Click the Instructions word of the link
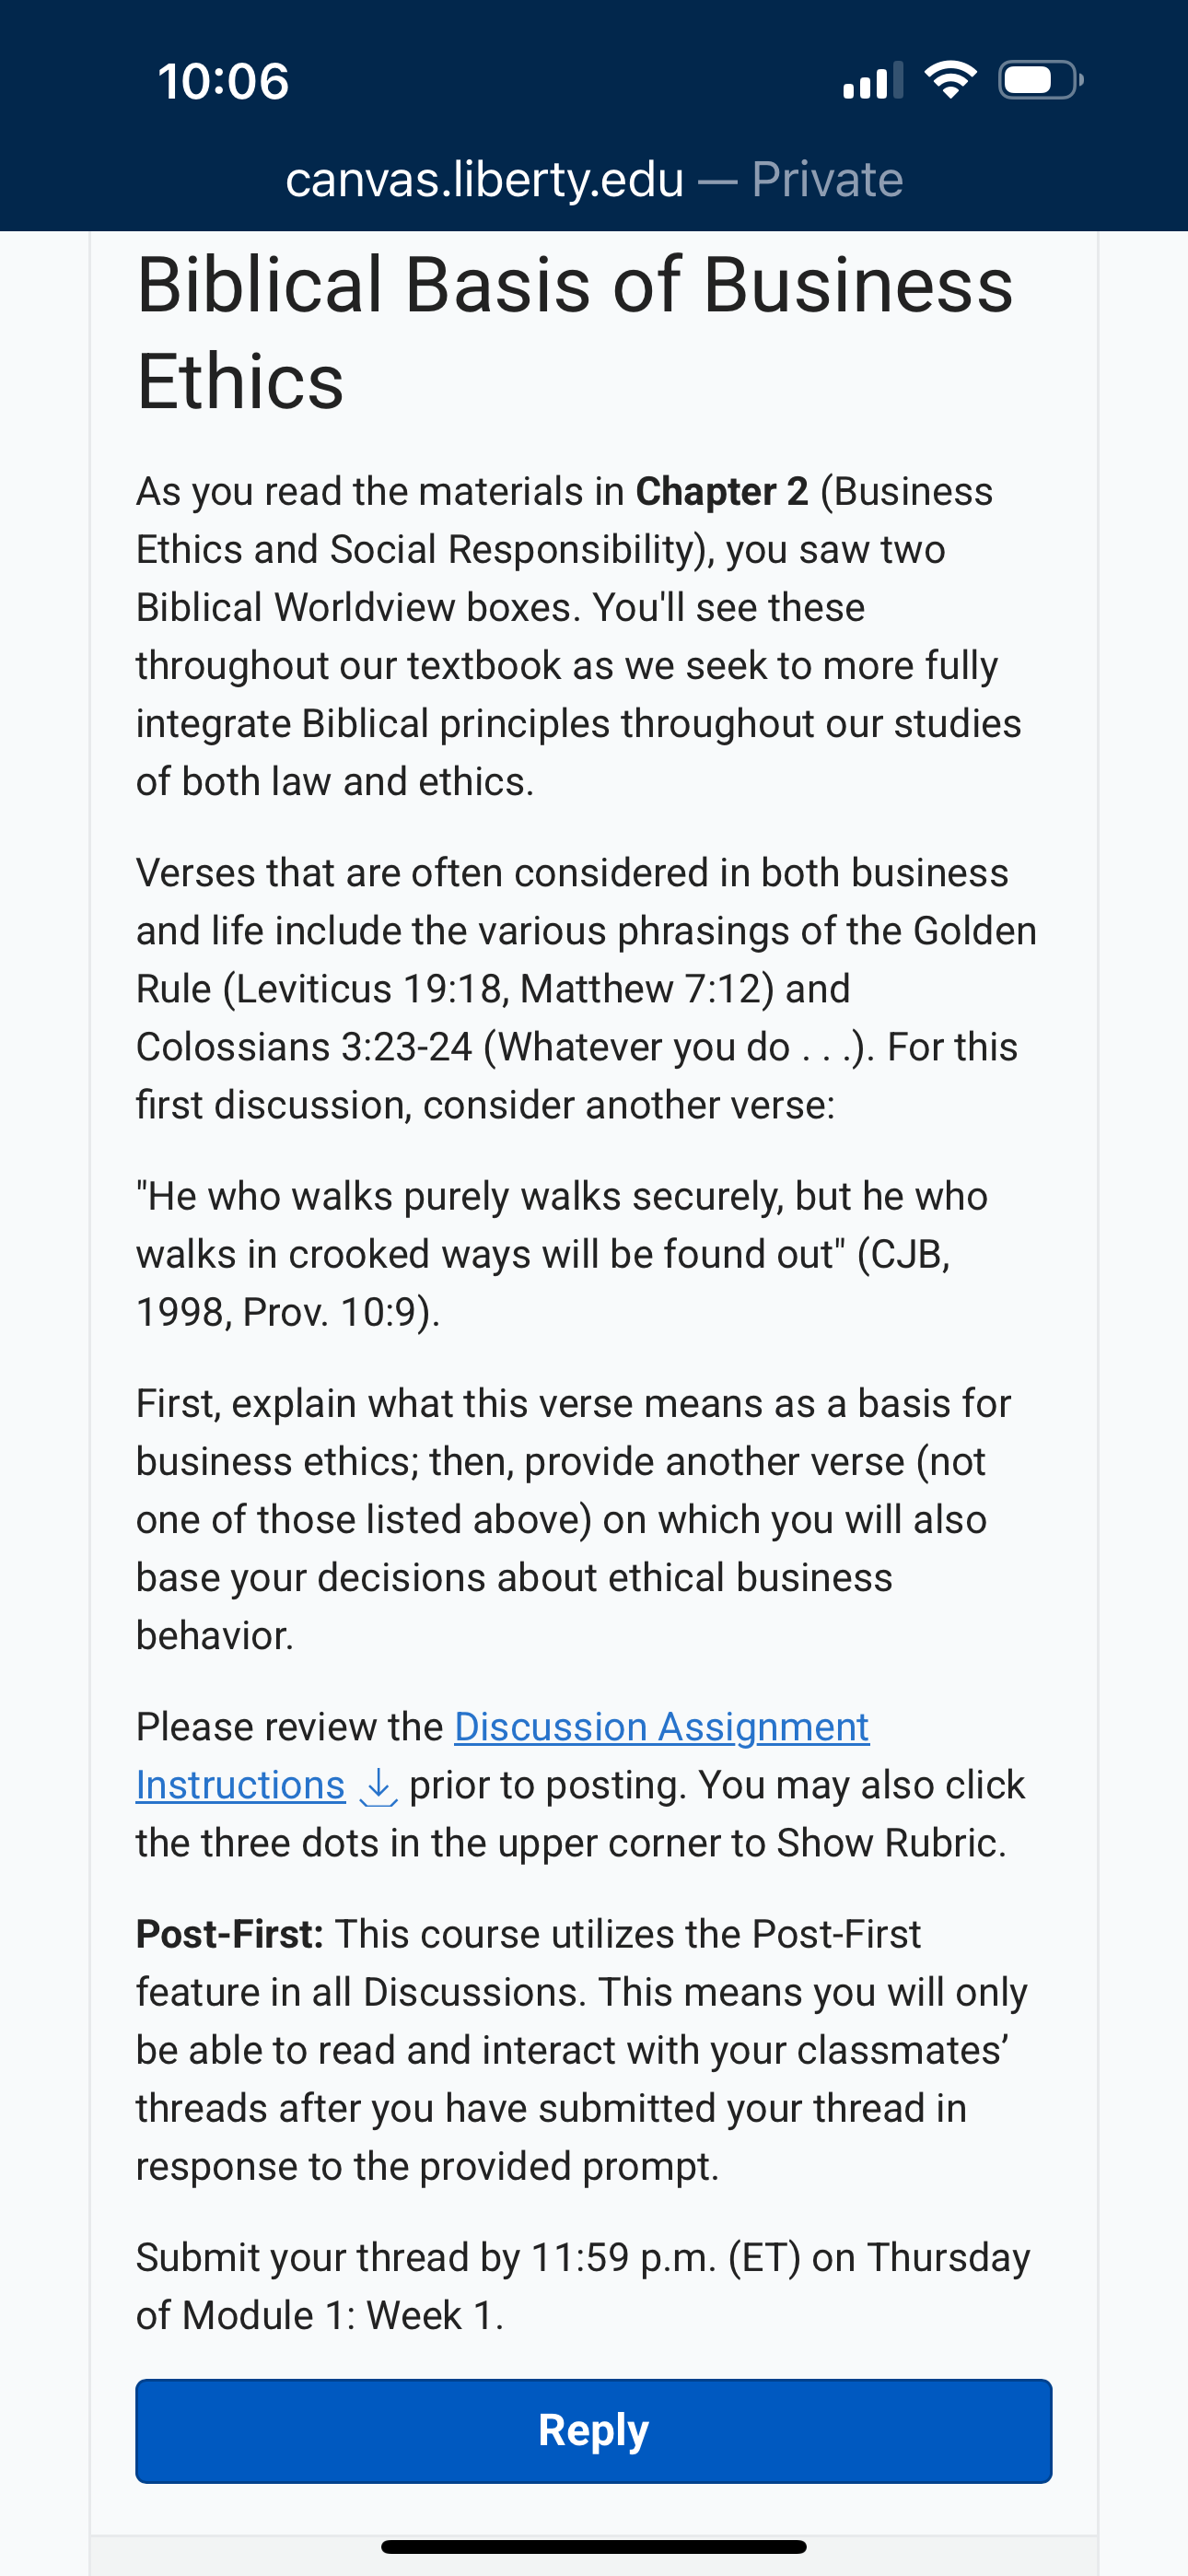 click(x=240, y=1785)
